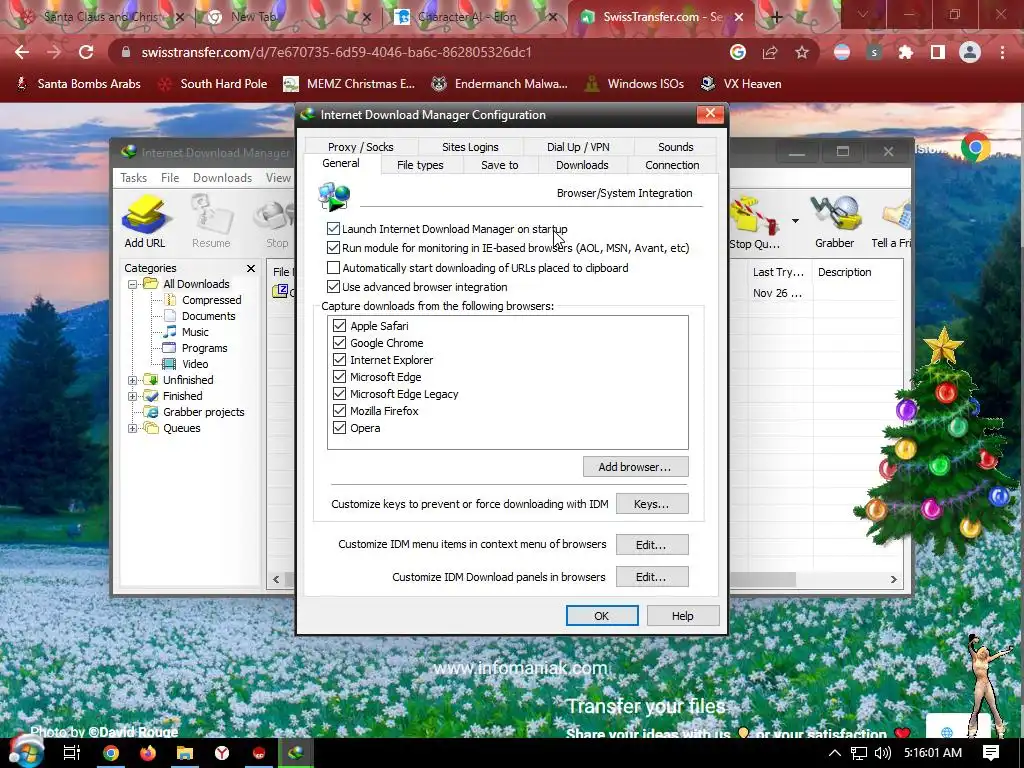Click the volume icon in system tray
The width and height of the screenshot is (1024, 768).
882,753
